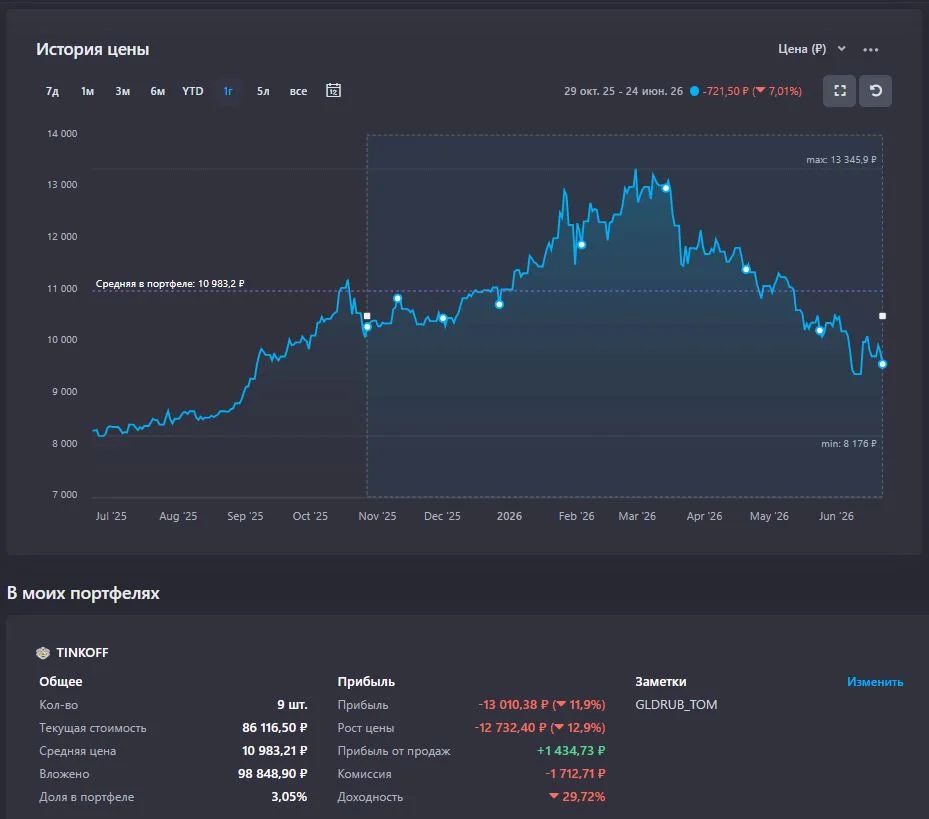Click the В моих портфелях heading
The height and width of the screenshot is (819, 929).
point(84,593)
